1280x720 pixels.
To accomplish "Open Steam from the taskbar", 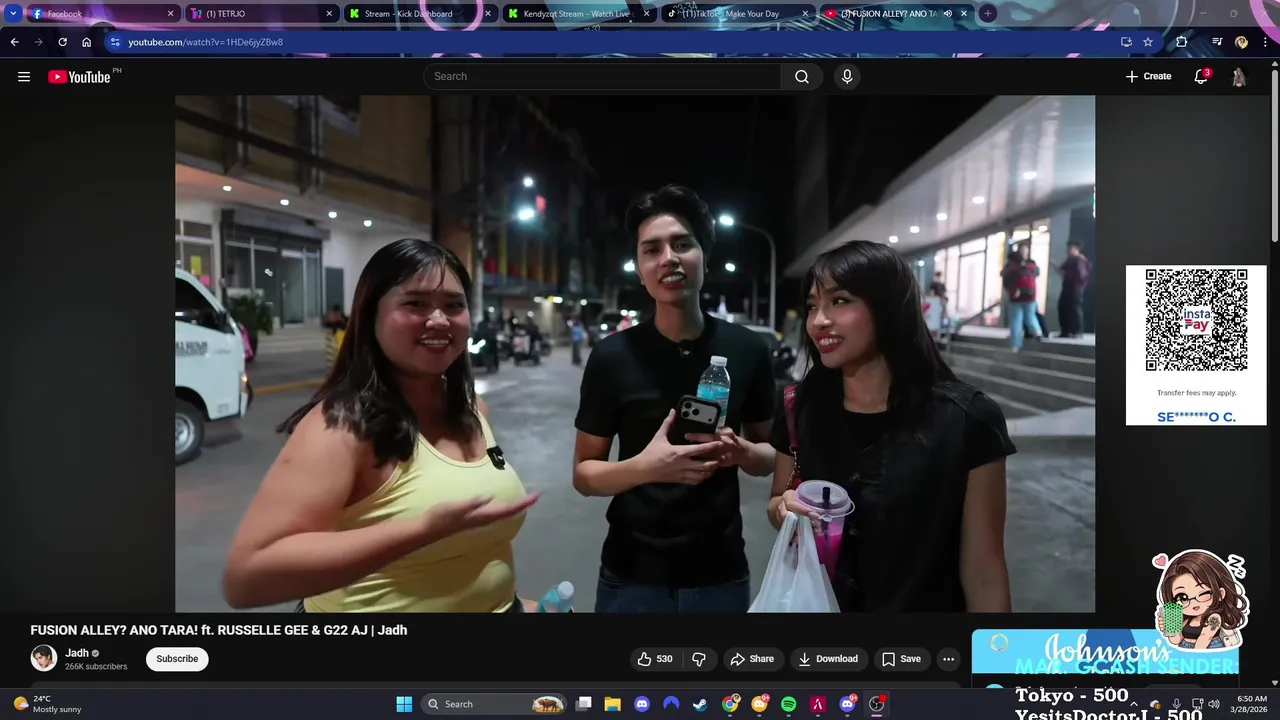I will point(700,704).
